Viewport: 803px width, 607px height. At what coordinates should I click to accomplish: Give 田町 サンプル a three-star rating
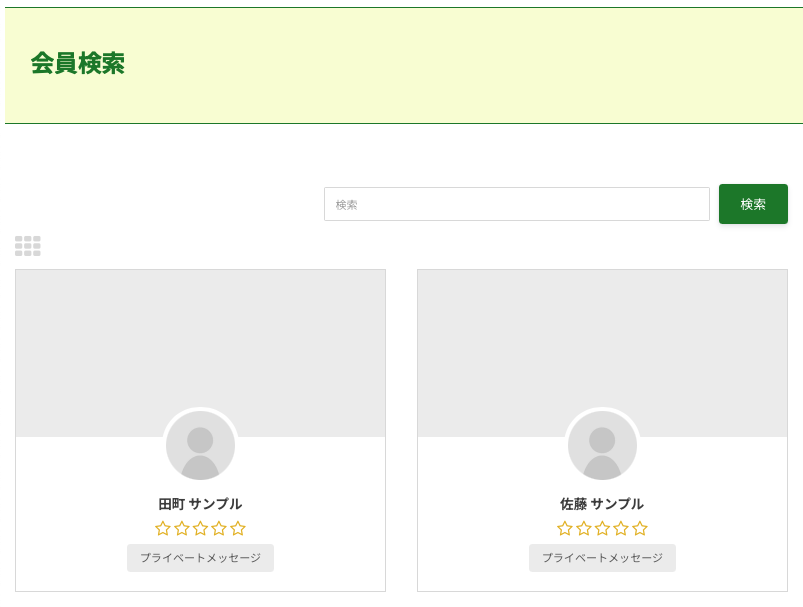(x=200, y=528)
